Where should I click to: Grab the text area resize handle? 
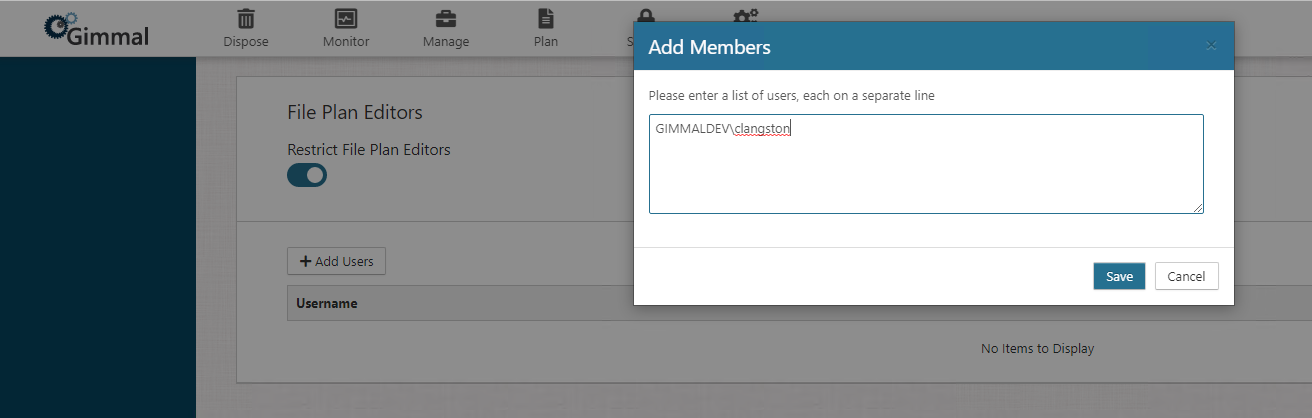1198,208
